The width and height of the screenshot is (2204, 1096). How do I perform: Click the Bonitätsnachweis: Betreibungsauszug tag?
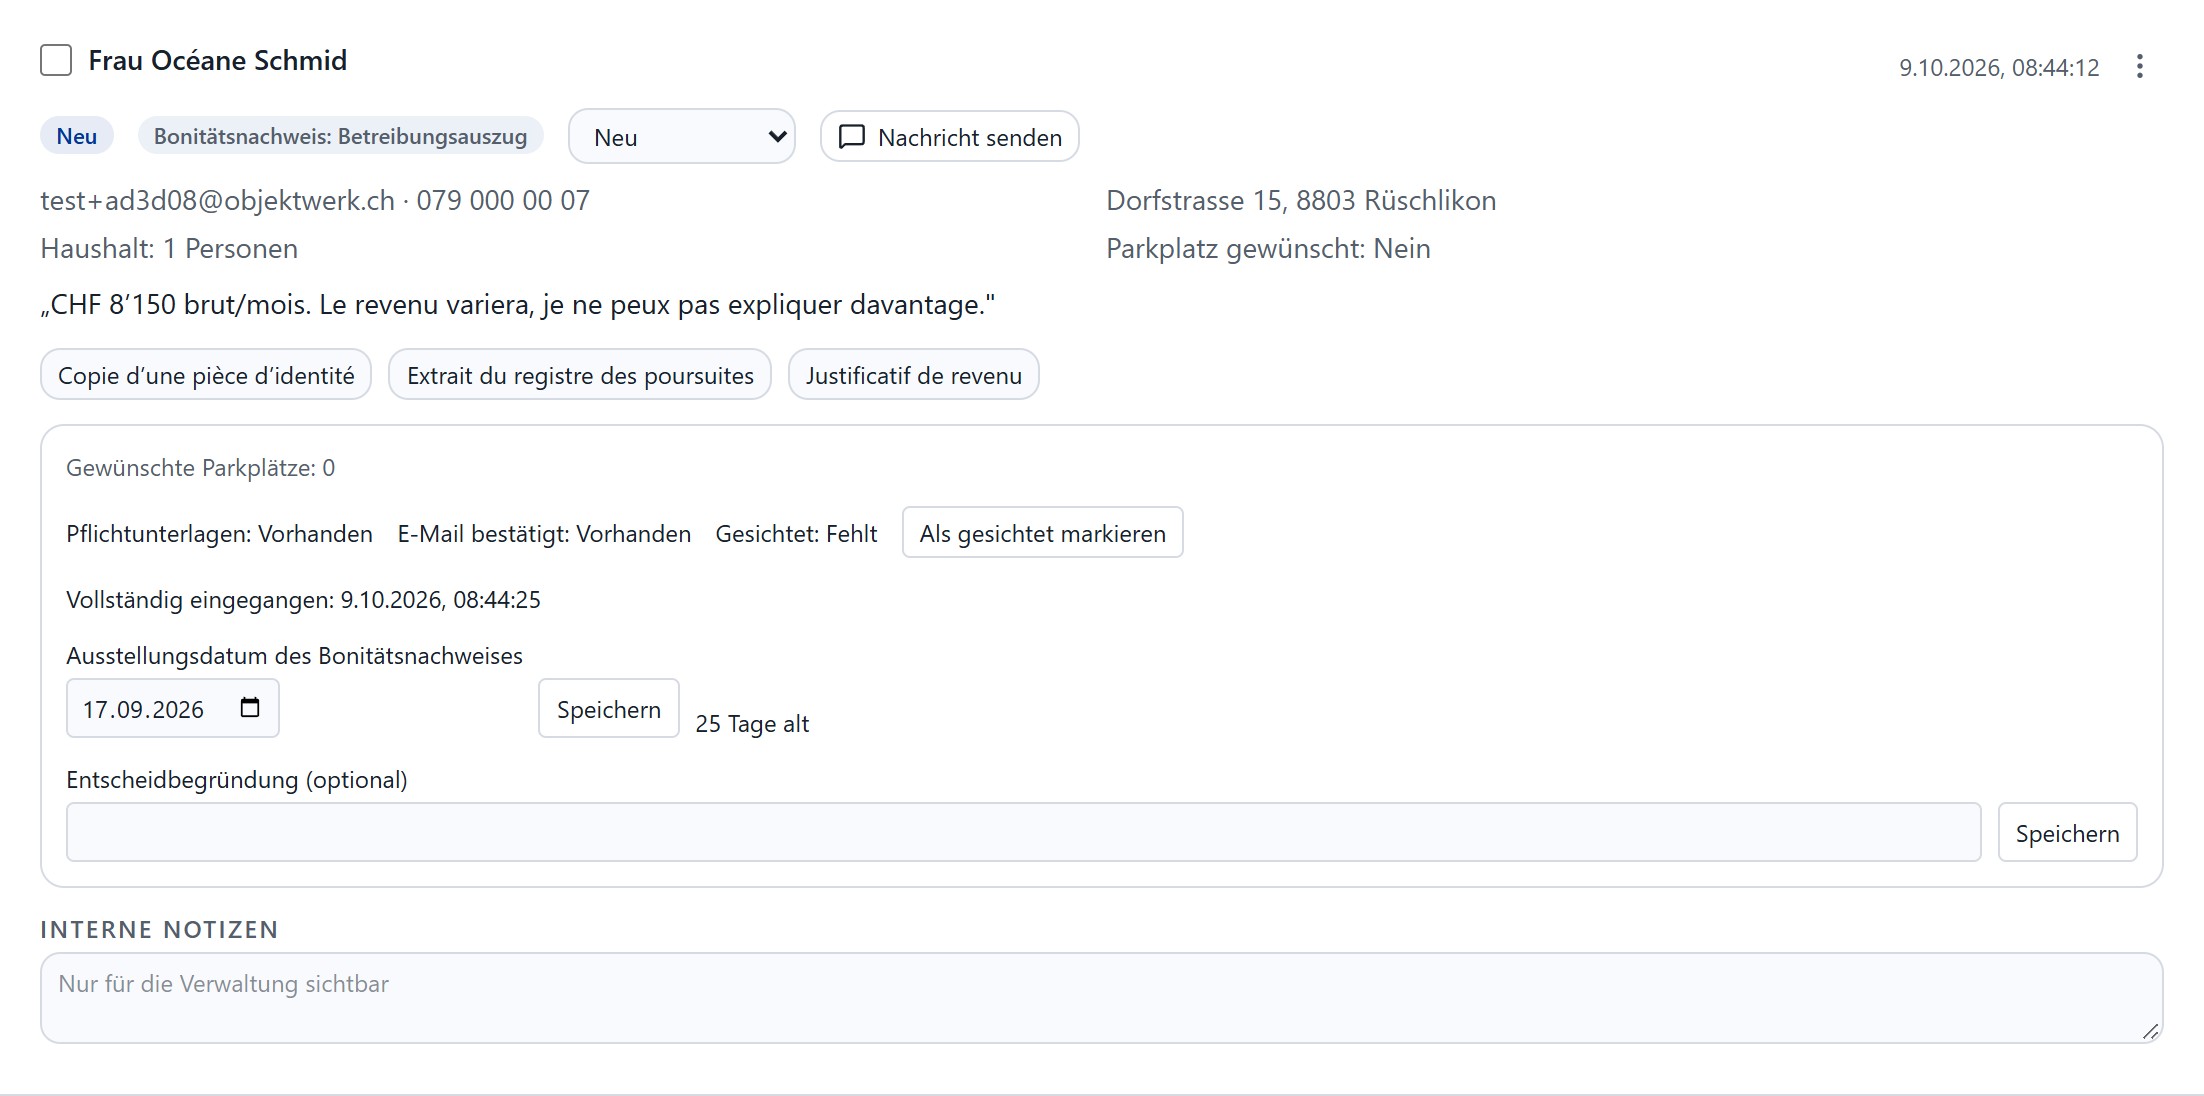pos(340,136)
